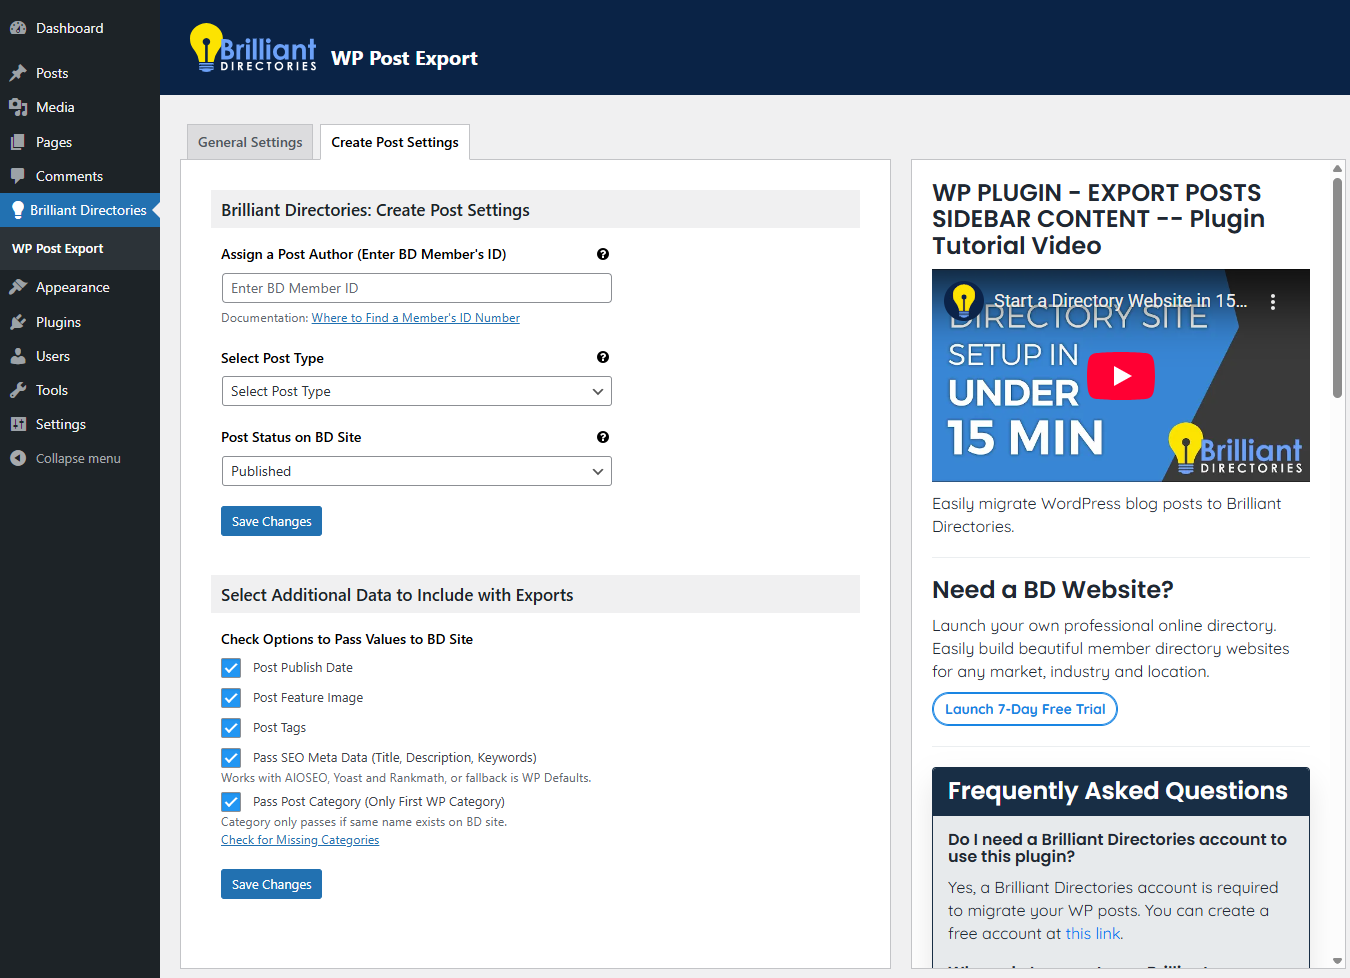Click the Settings sliders icon
Screen dimensions: 1350x978
click(x=18, y=424)
